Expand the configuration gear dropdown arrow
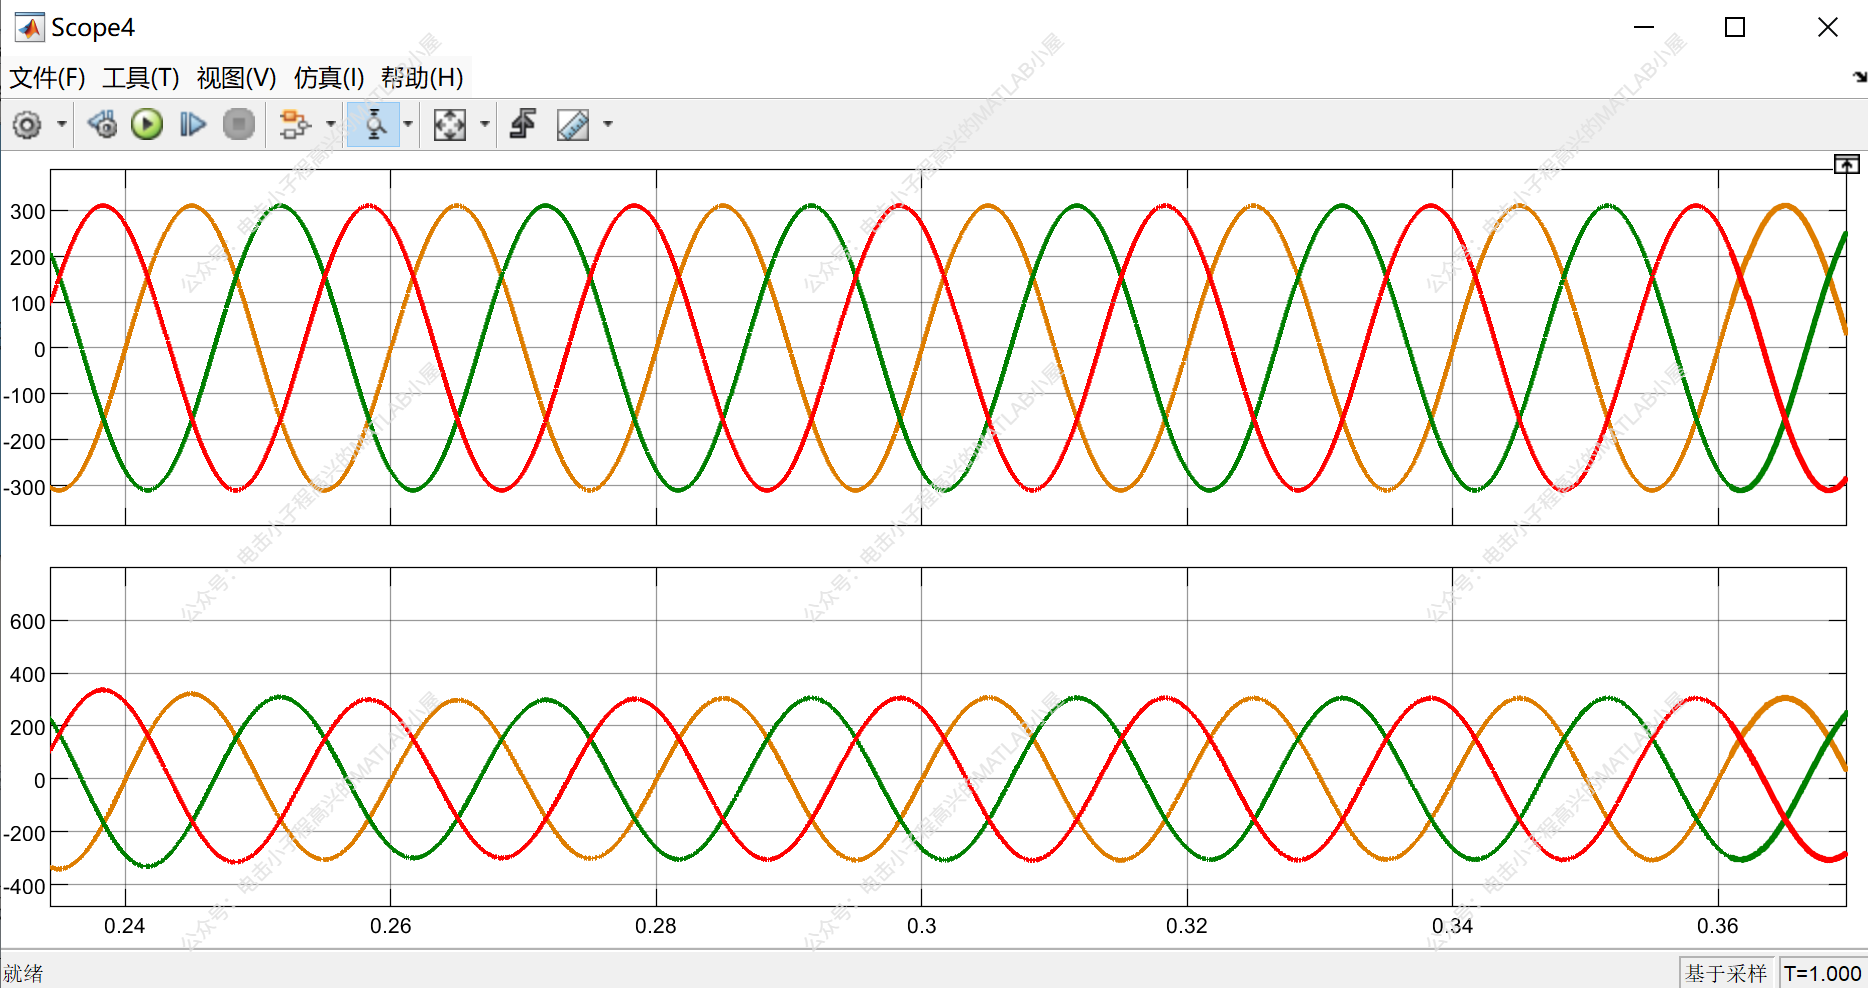This screenshot has width=1868, height=988. (62, 125)
